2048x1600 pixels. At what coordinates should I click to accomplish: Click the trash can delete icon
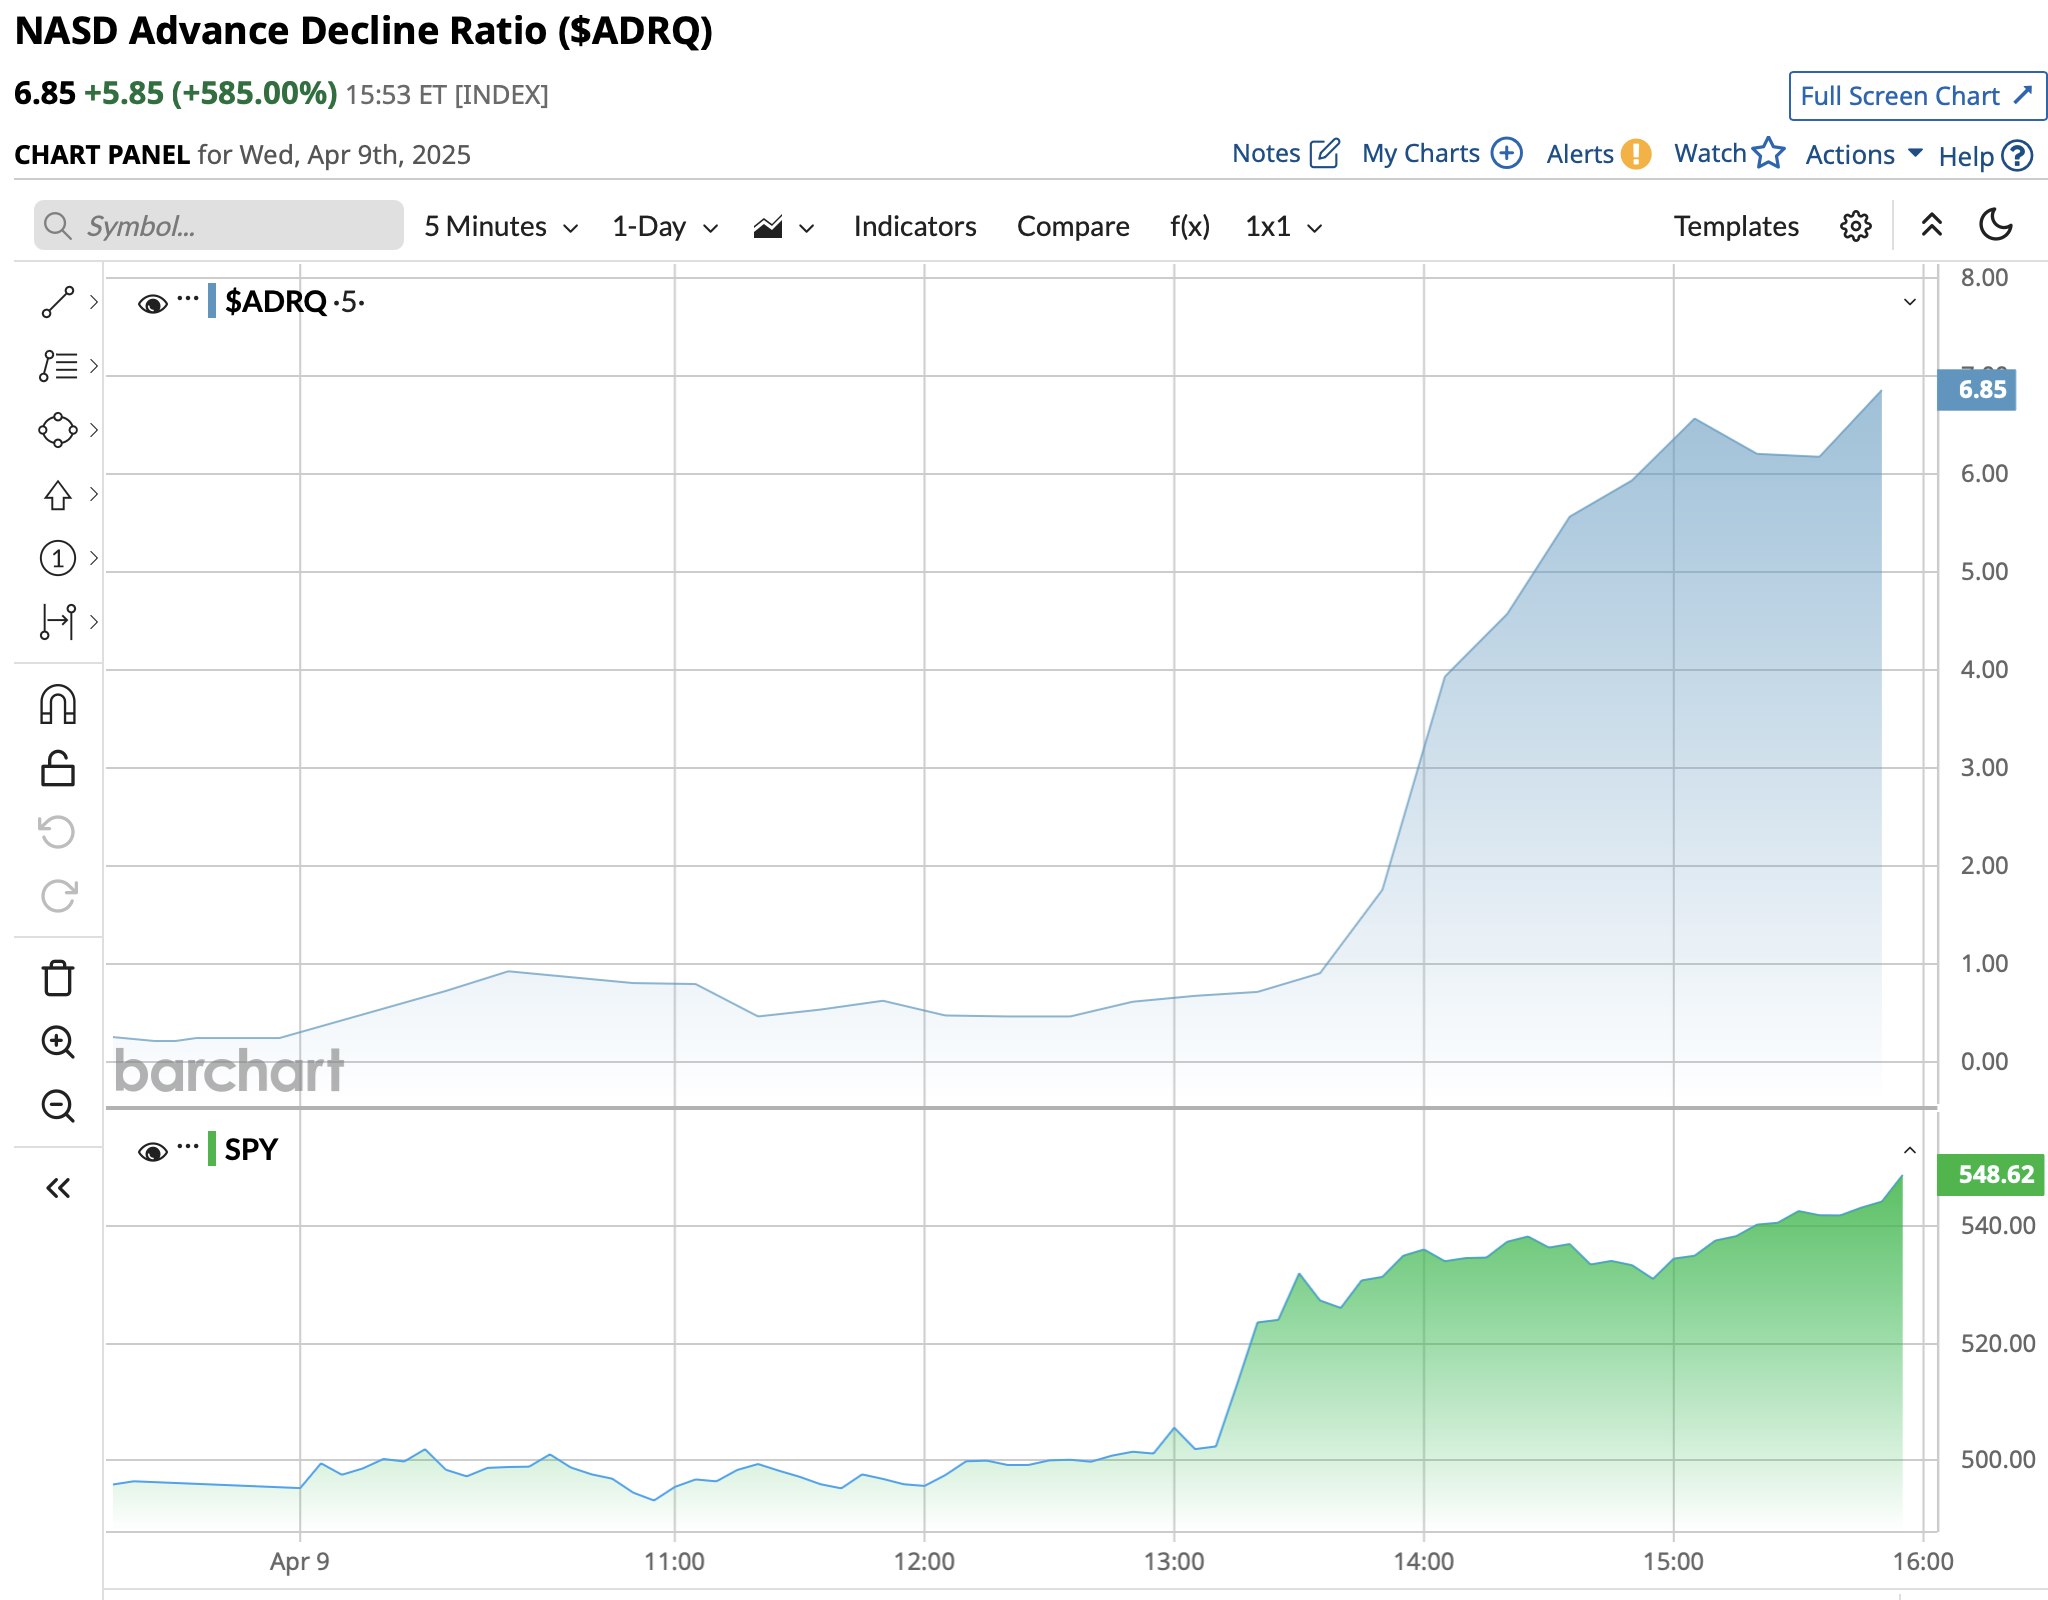point(57,978)
